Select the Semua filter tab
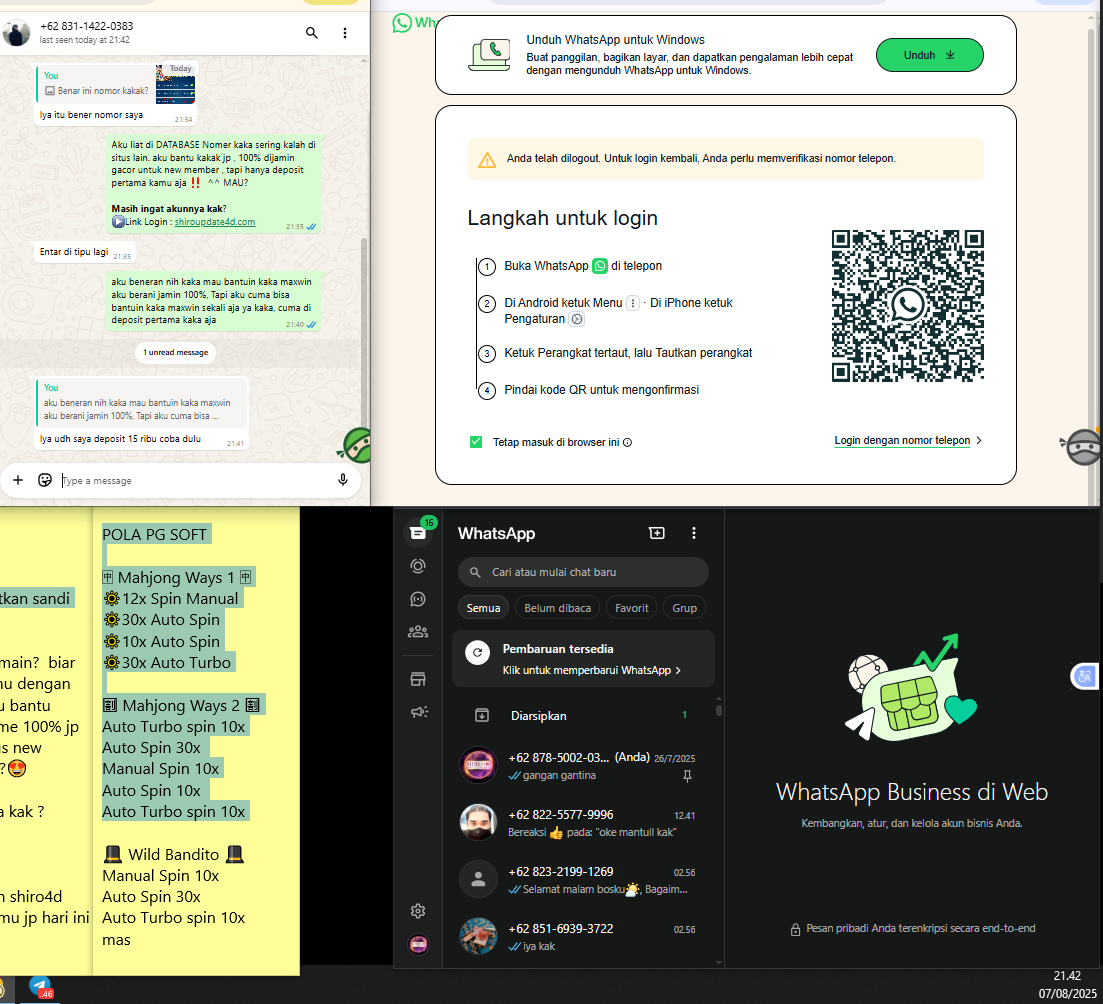The image size is (1103, 1004). (x=483, y=608)
